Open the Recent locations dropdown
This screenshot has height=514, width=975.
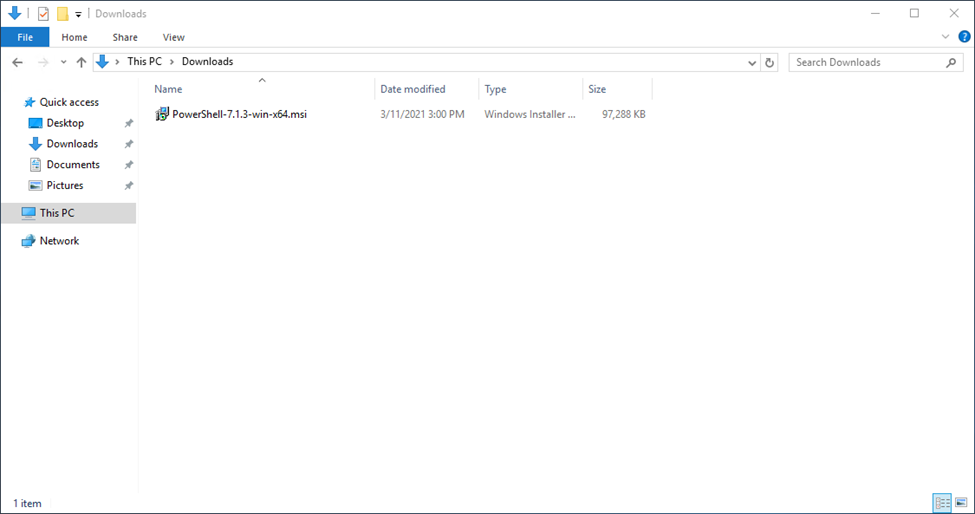click(x=63, y=62)
